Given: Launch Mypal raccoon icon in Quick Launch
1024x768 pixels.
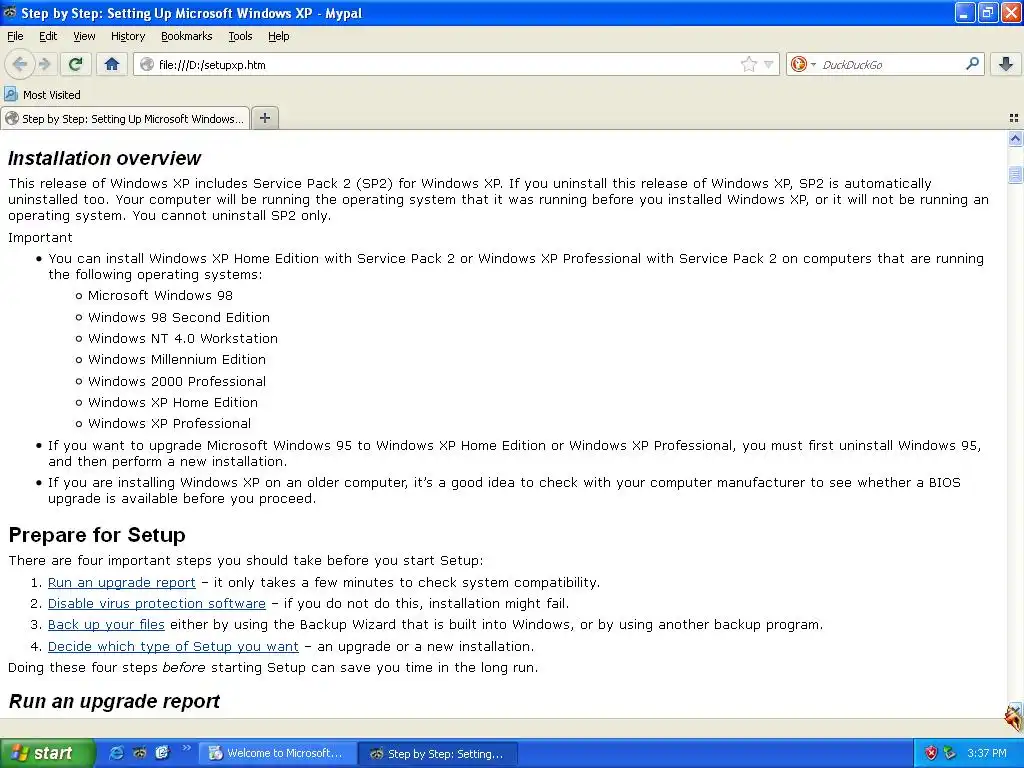Looking at the screenshot, I should 140,753.
